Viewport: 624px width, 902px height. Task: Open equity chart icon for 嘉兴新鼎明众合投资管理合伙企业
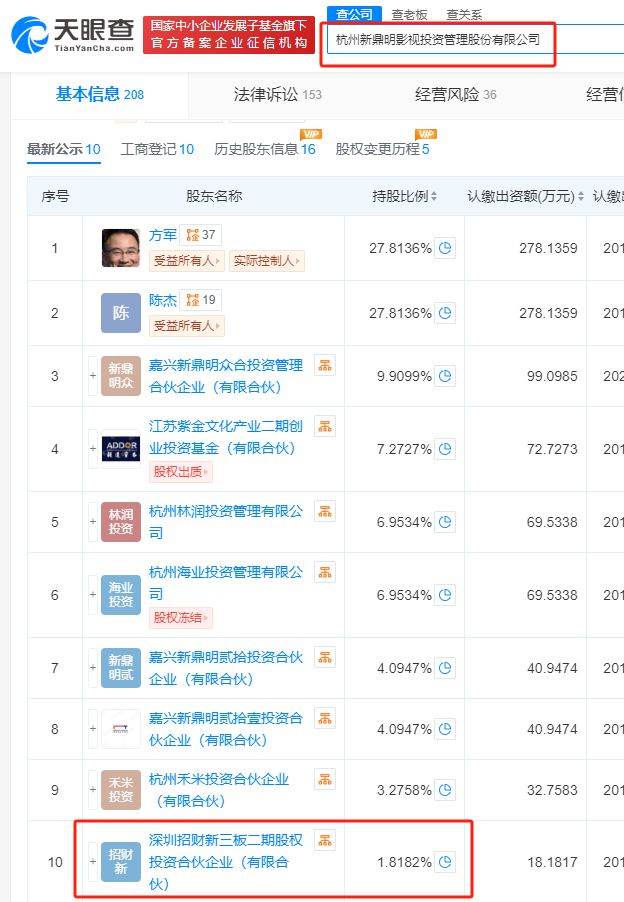[325, 365]
